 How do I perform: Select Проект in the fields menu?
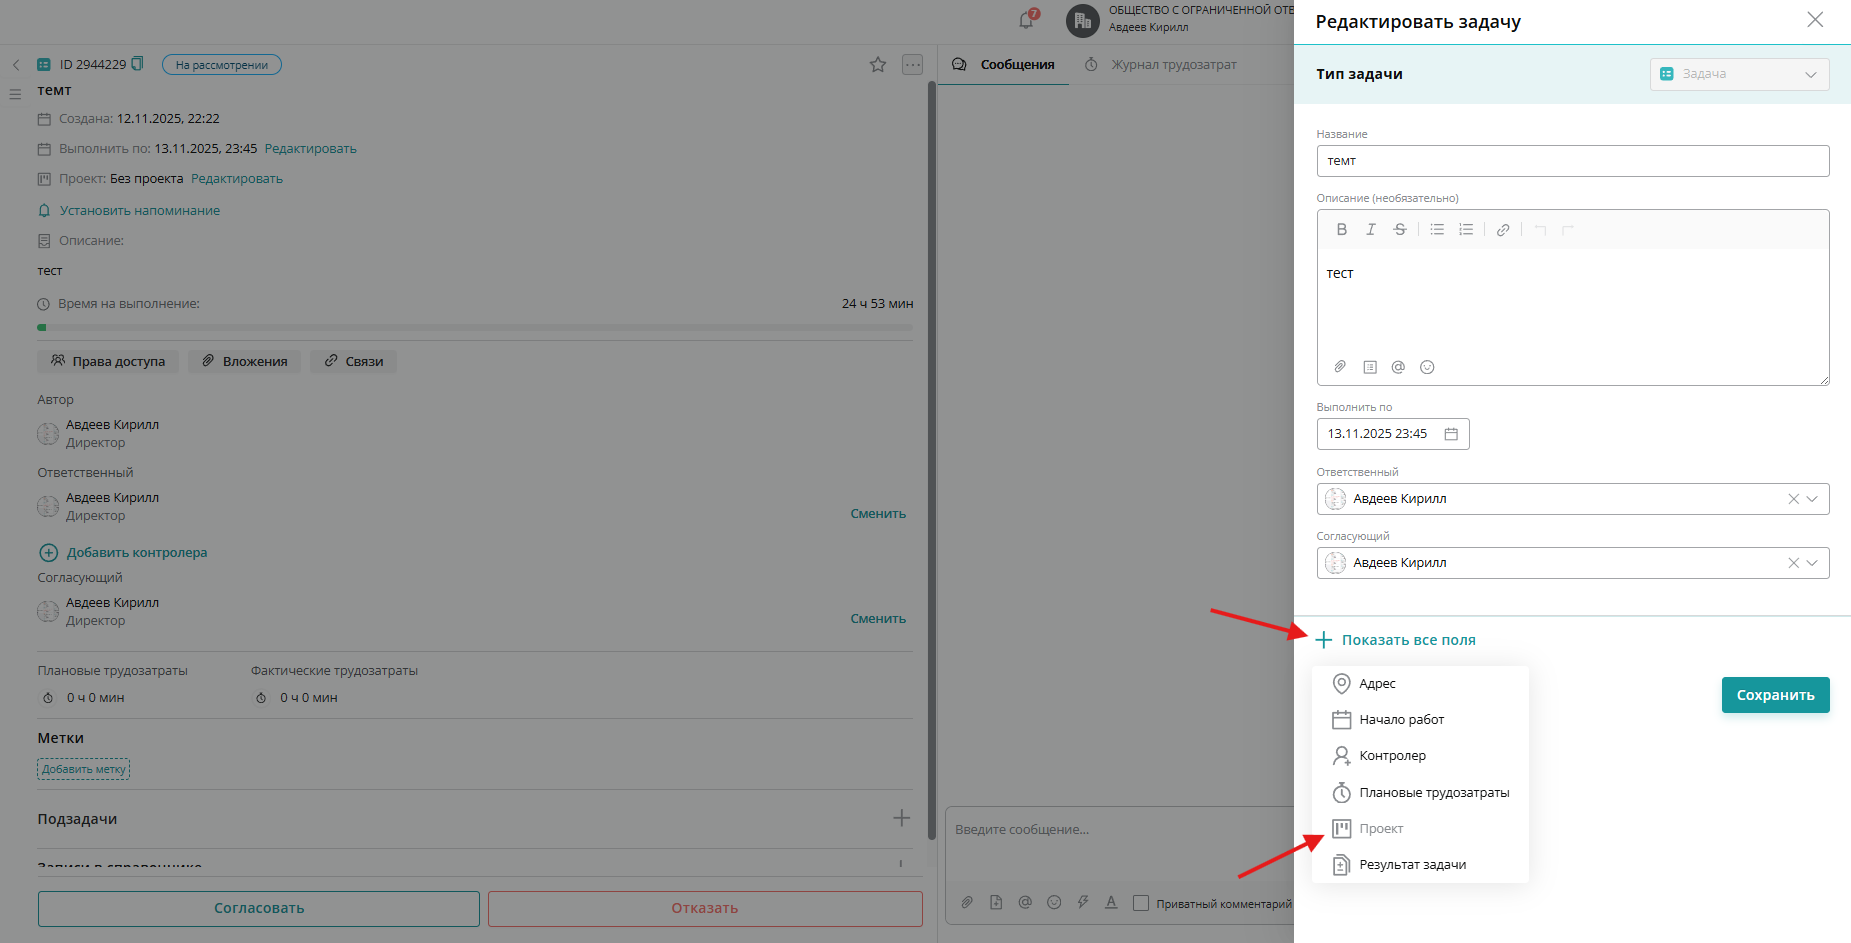1420,829
